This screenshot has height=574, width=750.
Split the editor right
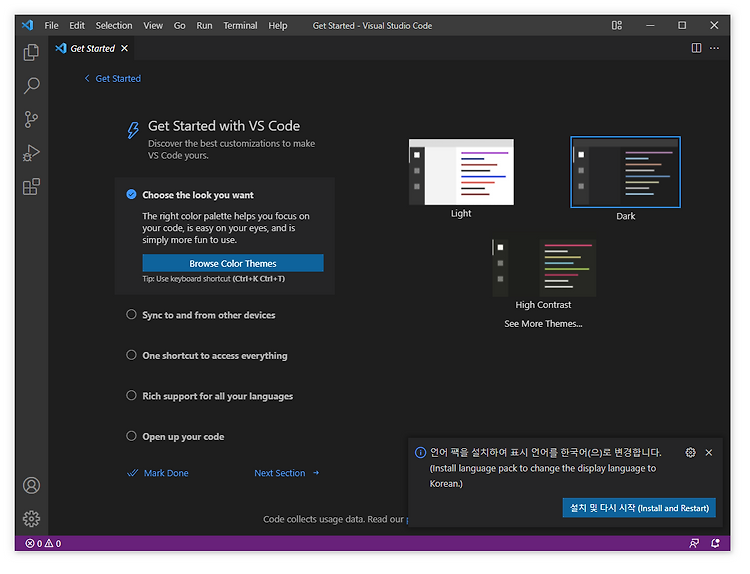[696, 48]
